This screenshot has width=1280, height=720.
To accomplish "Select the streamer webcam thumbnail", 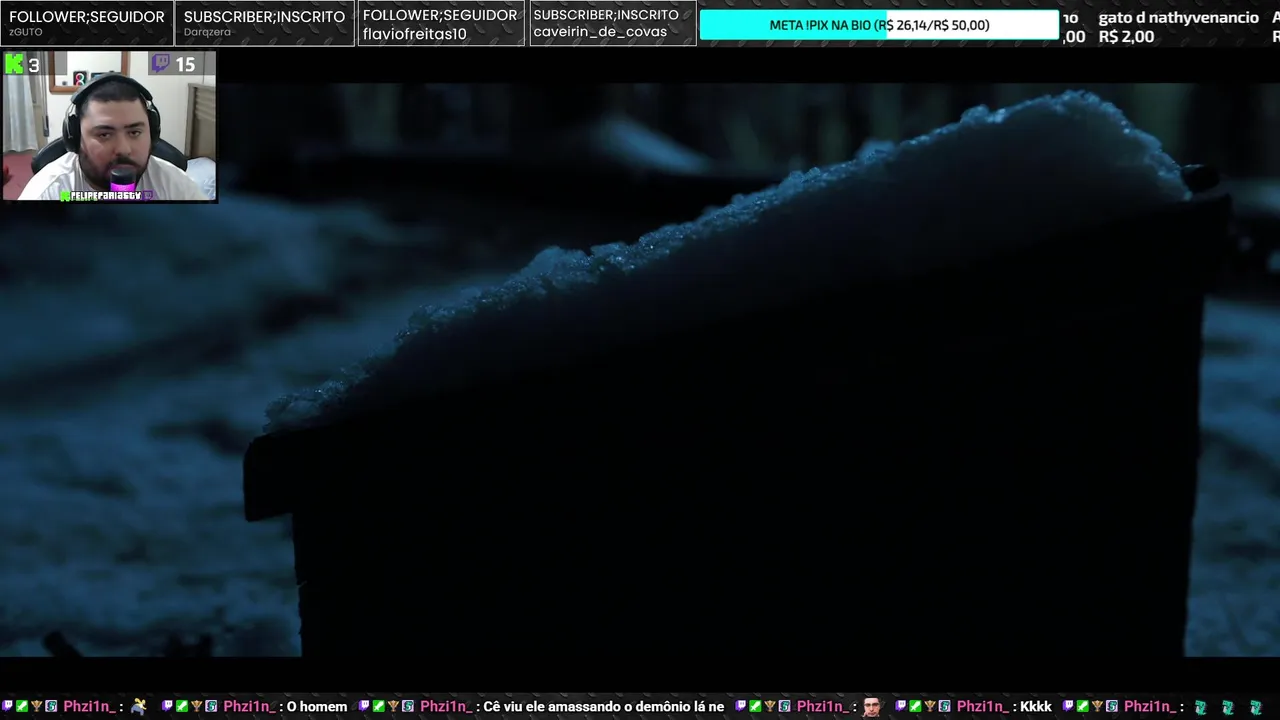I will pyautogui.click(x=109, y=126).
